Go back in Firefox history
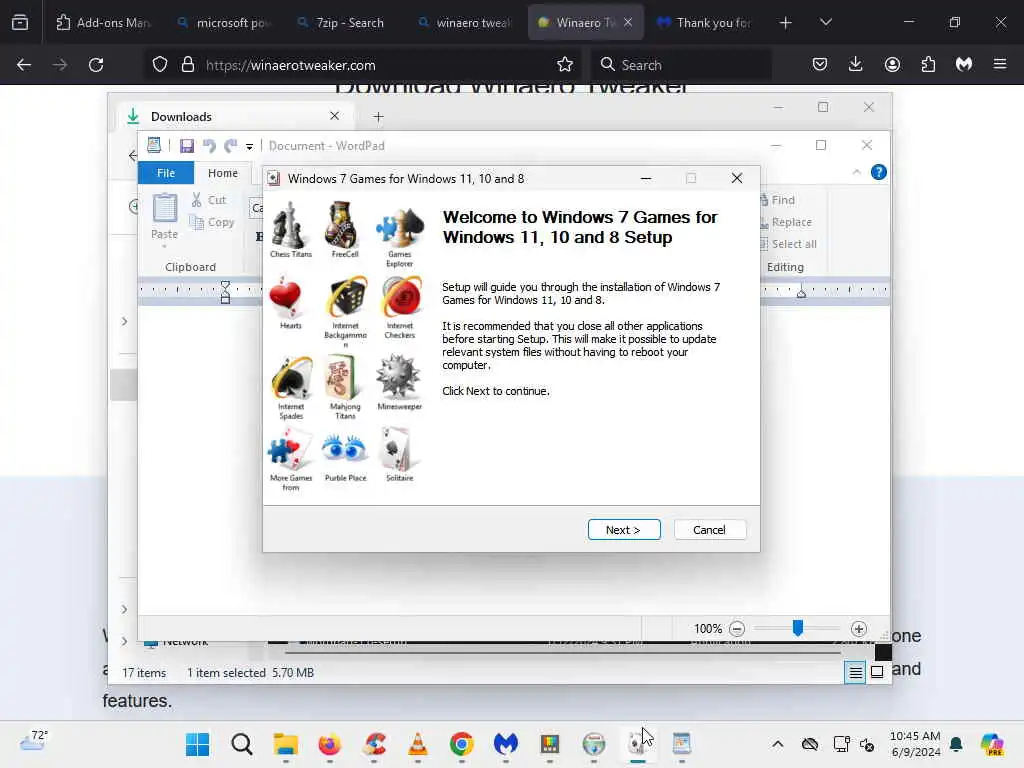The width and height of the screenshot is (1024, 768). 24,65
